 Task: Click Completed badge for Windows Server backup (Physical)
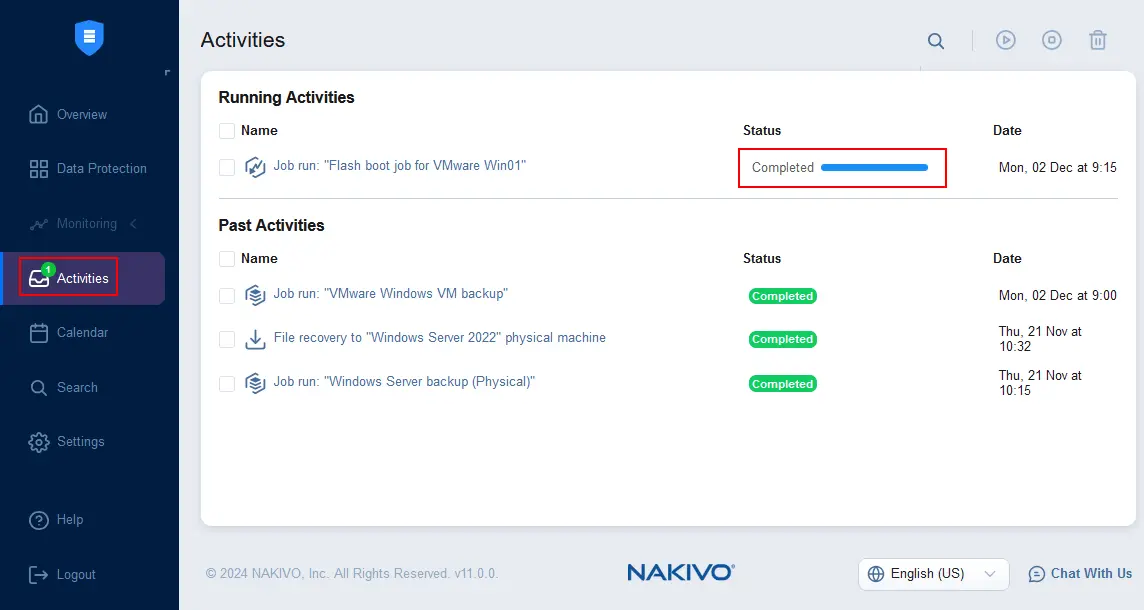783,384
